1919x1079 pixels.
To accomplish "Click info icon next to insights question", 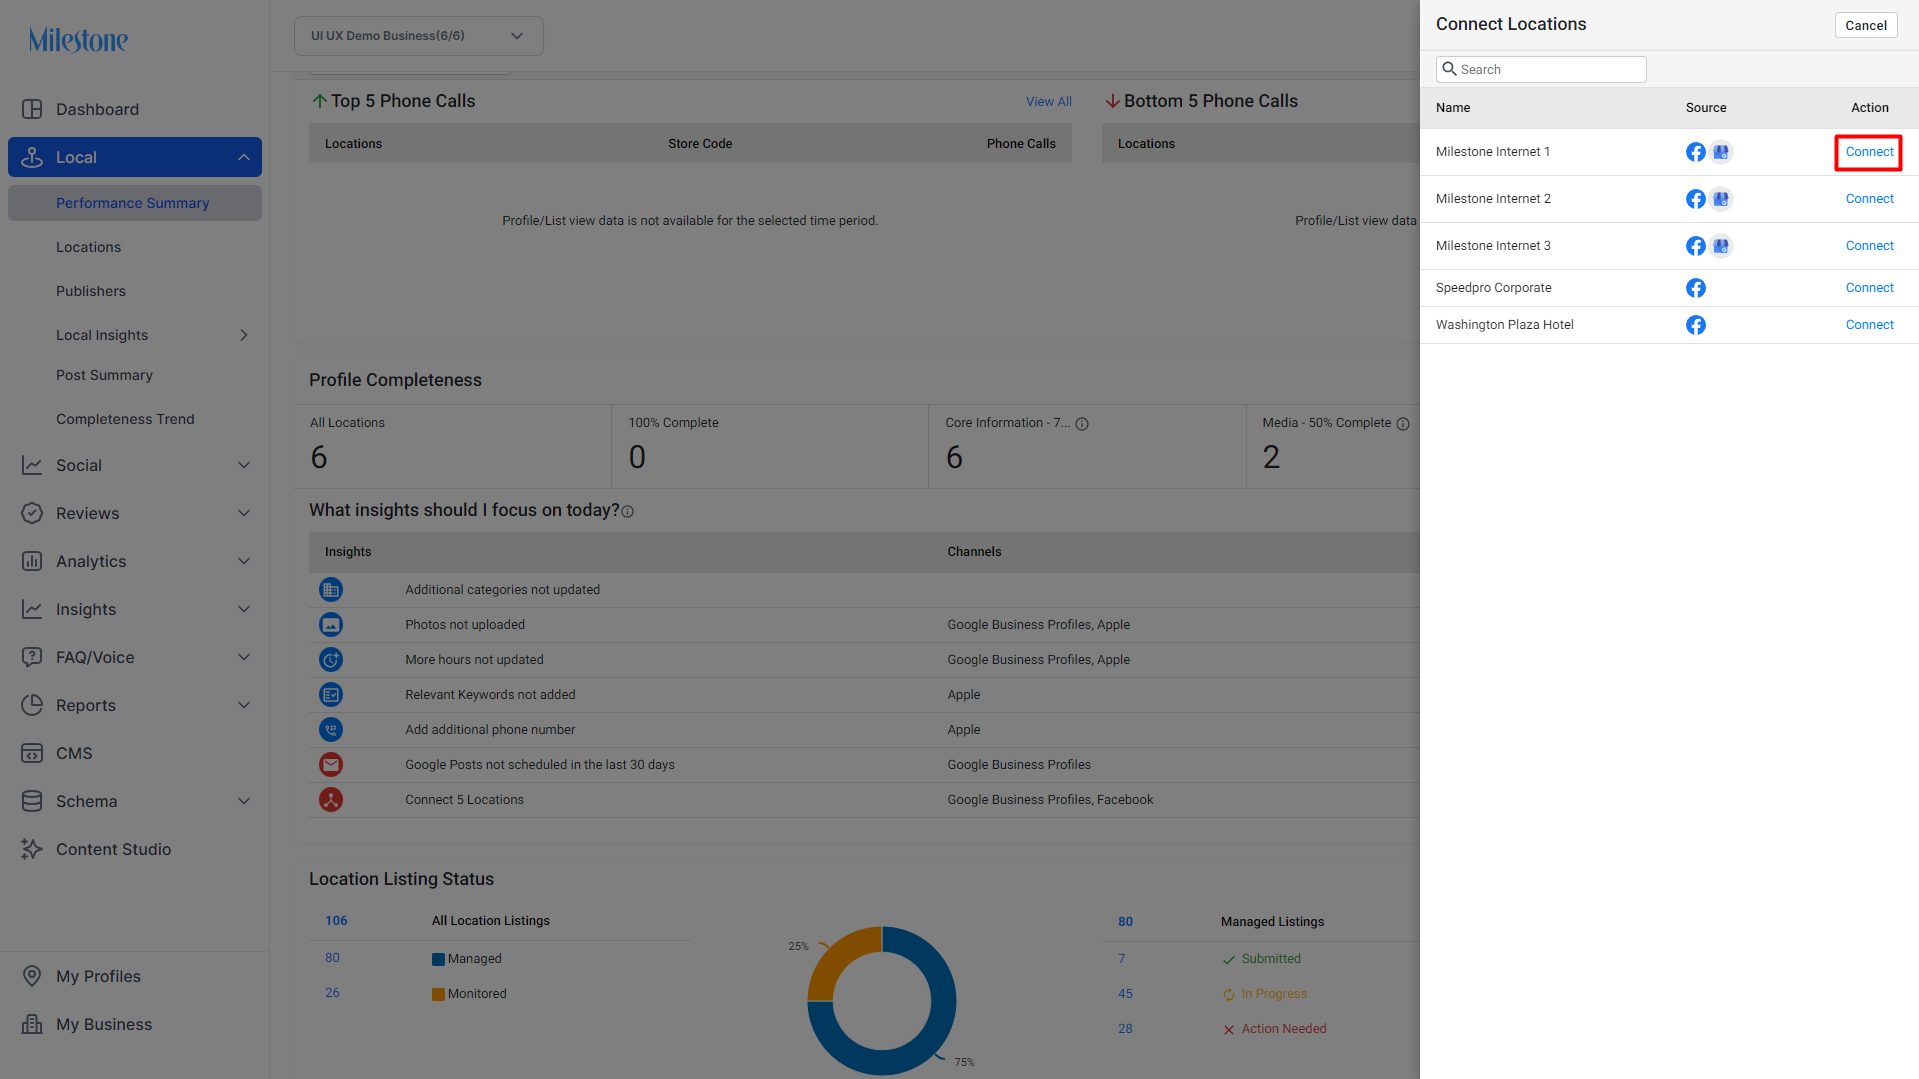I will tap(627, 512).
